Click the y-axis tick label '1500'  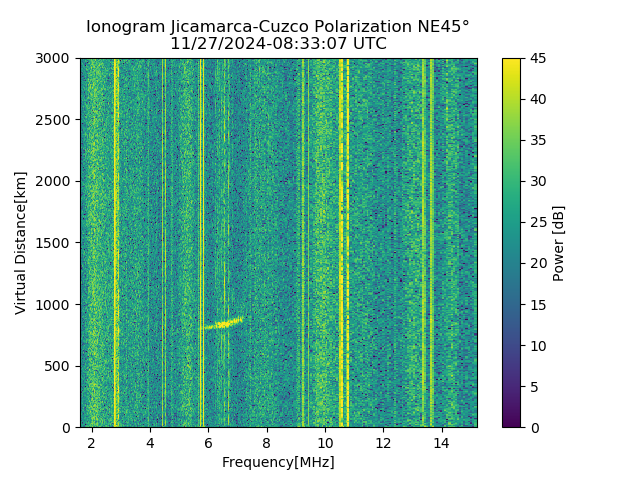(x=52, y=243)
